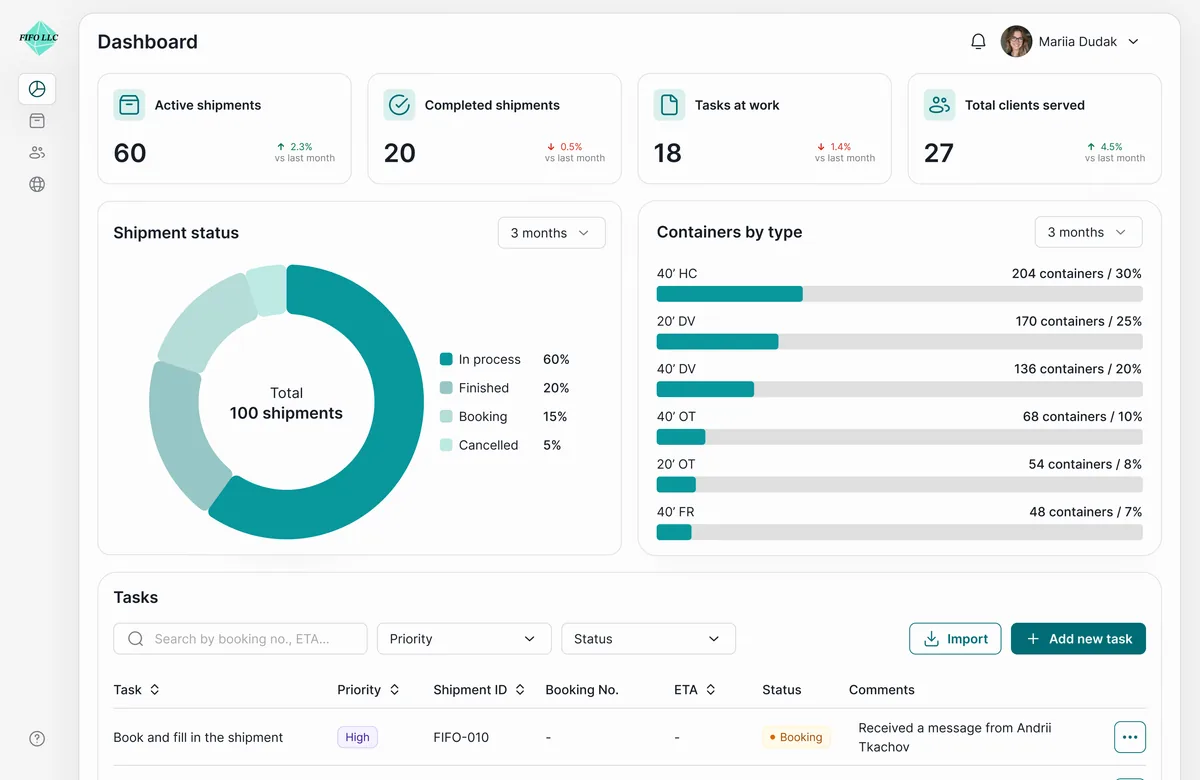Click the Active shipments value 60
The image size is (1200, 780).
coord(130,153)
